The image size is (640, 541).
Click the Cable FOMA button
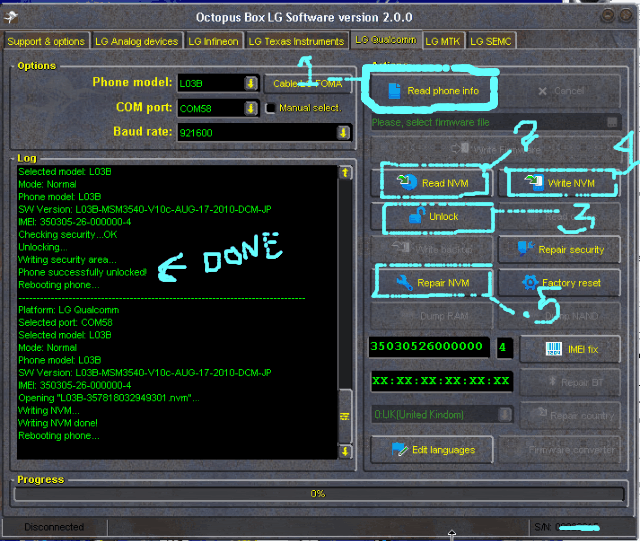tap(308, 84)
